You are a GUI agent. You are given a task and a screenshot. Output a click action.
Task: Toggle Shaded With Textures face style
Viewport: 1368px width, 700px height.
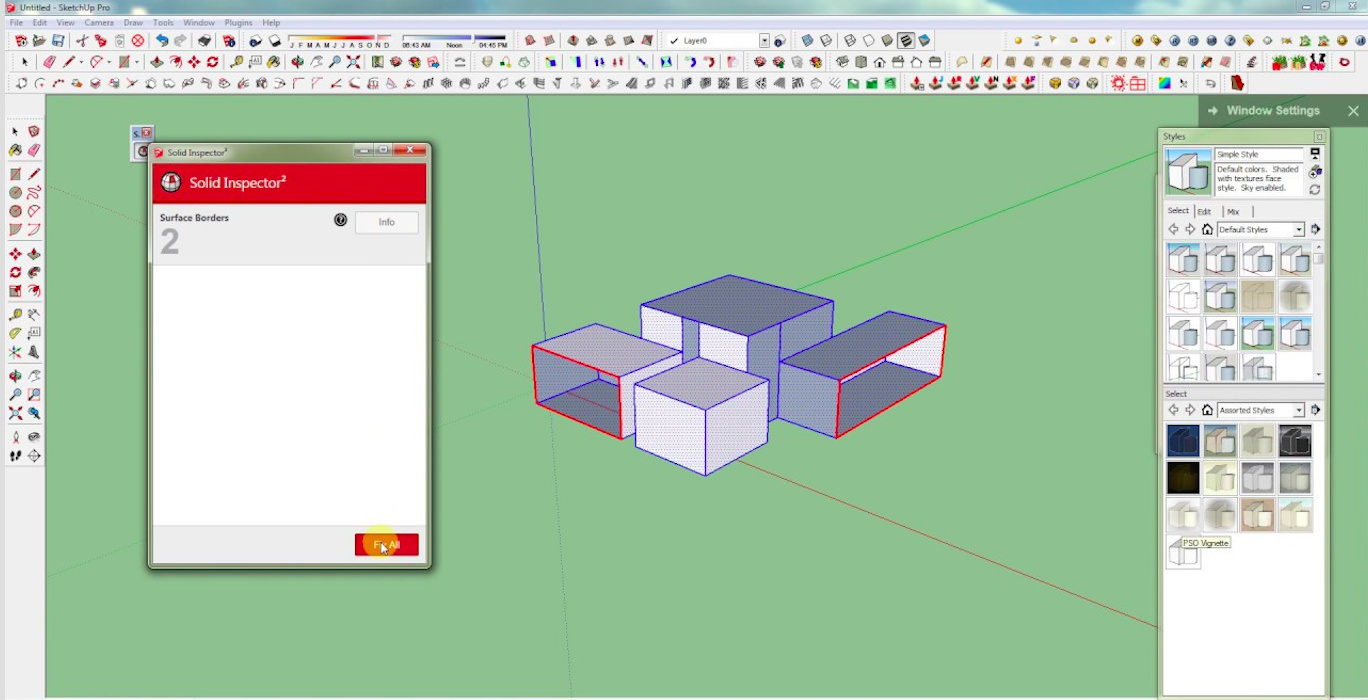click(905, 41)
